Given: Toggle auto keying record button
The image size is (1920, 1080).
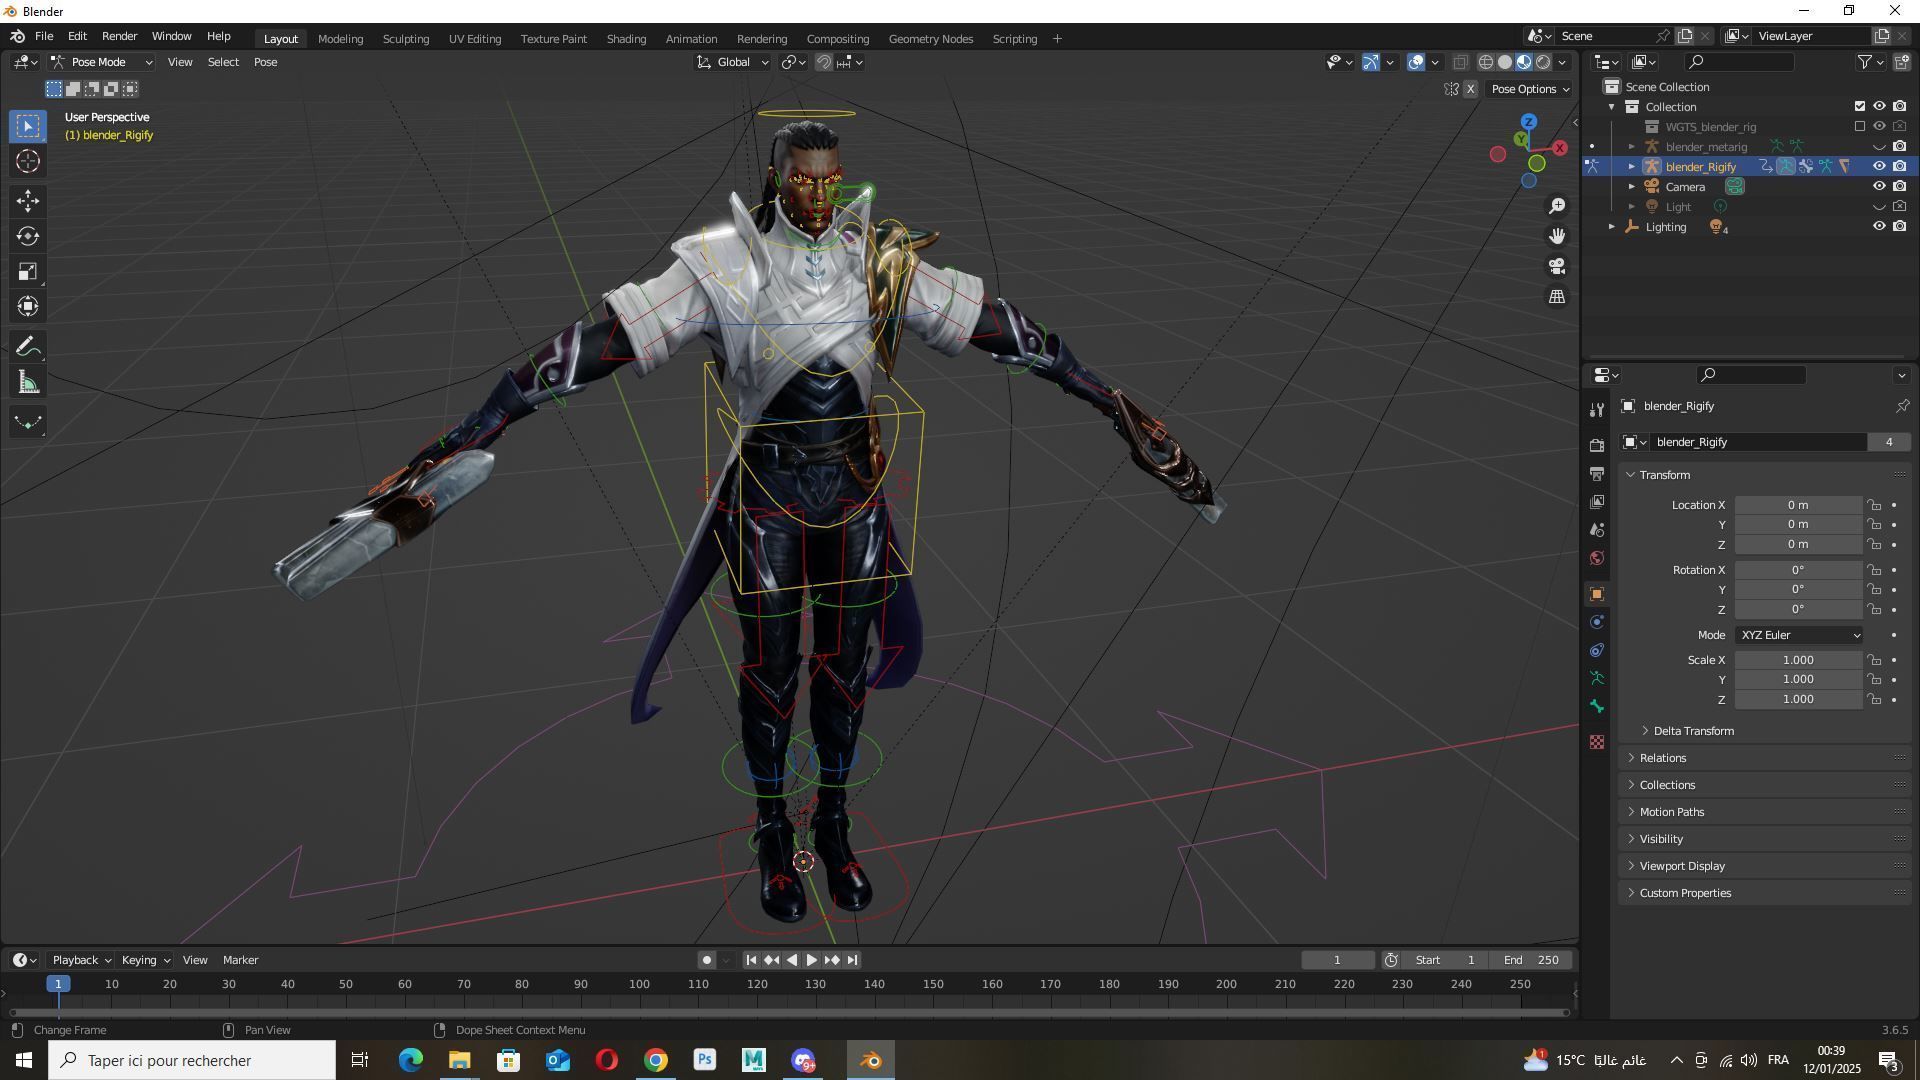Looking at the screenshot, I should coord(706,960).
